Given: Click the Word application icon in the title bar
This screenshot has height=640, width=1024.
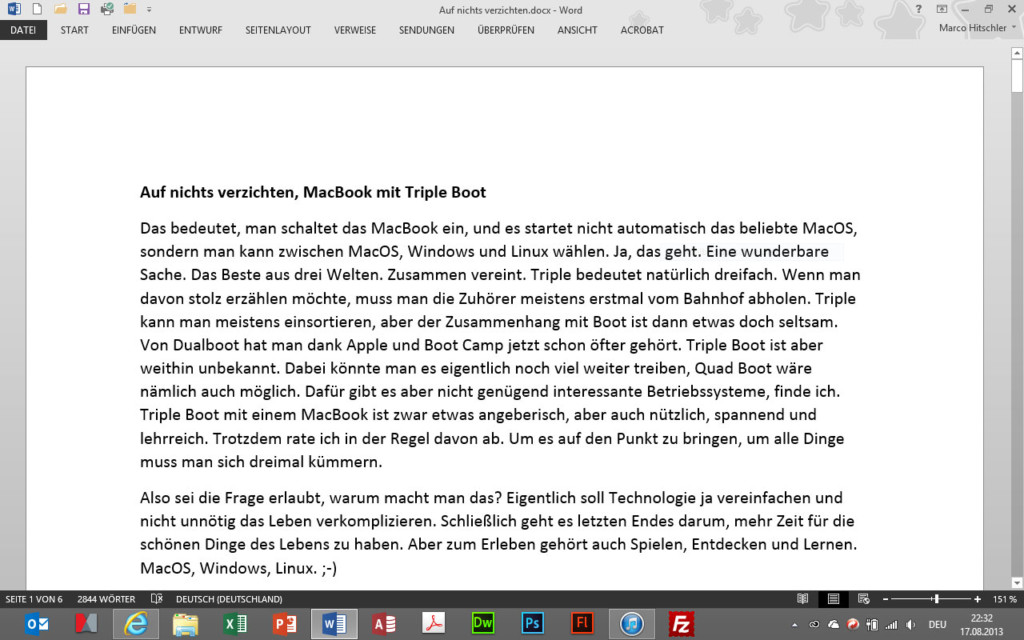Looking at the screenshot, I should [14, 9].
